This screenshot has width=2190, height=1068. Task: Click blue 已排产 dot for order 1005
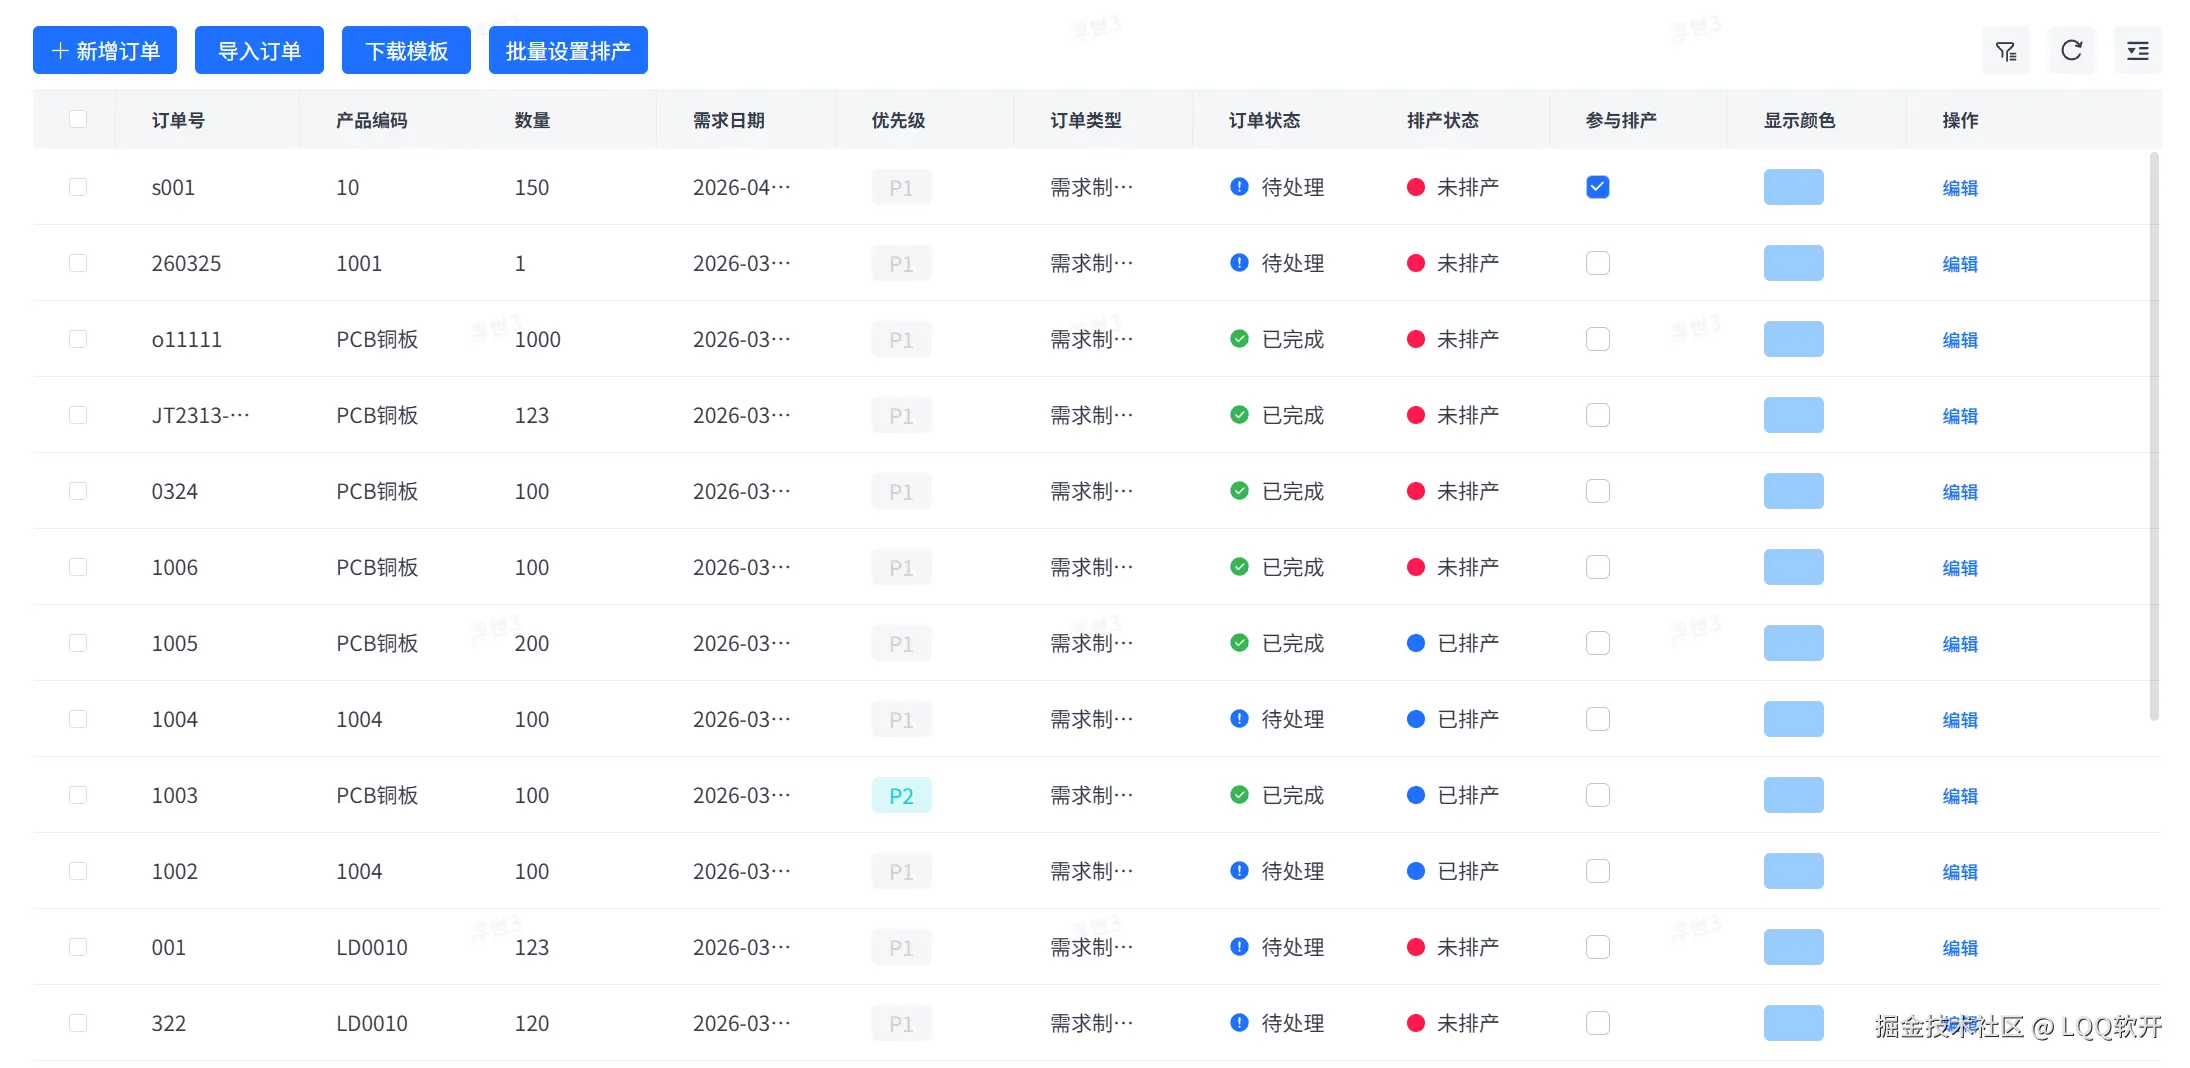(1415, 643)
